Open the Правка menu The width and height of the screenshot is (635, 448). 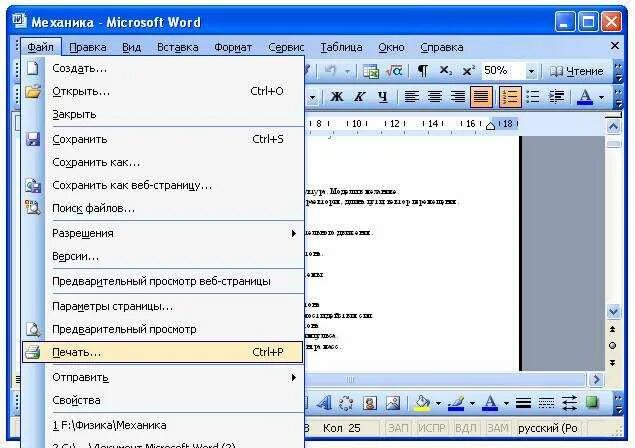88,47
